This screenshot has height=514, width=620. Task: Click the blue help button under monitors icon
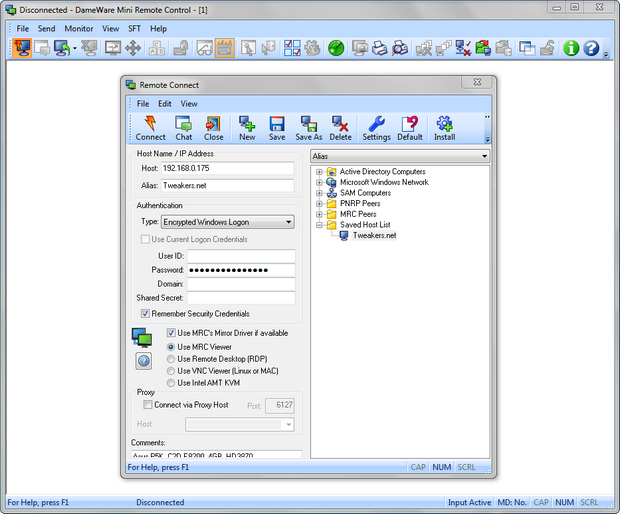[144, 361]
